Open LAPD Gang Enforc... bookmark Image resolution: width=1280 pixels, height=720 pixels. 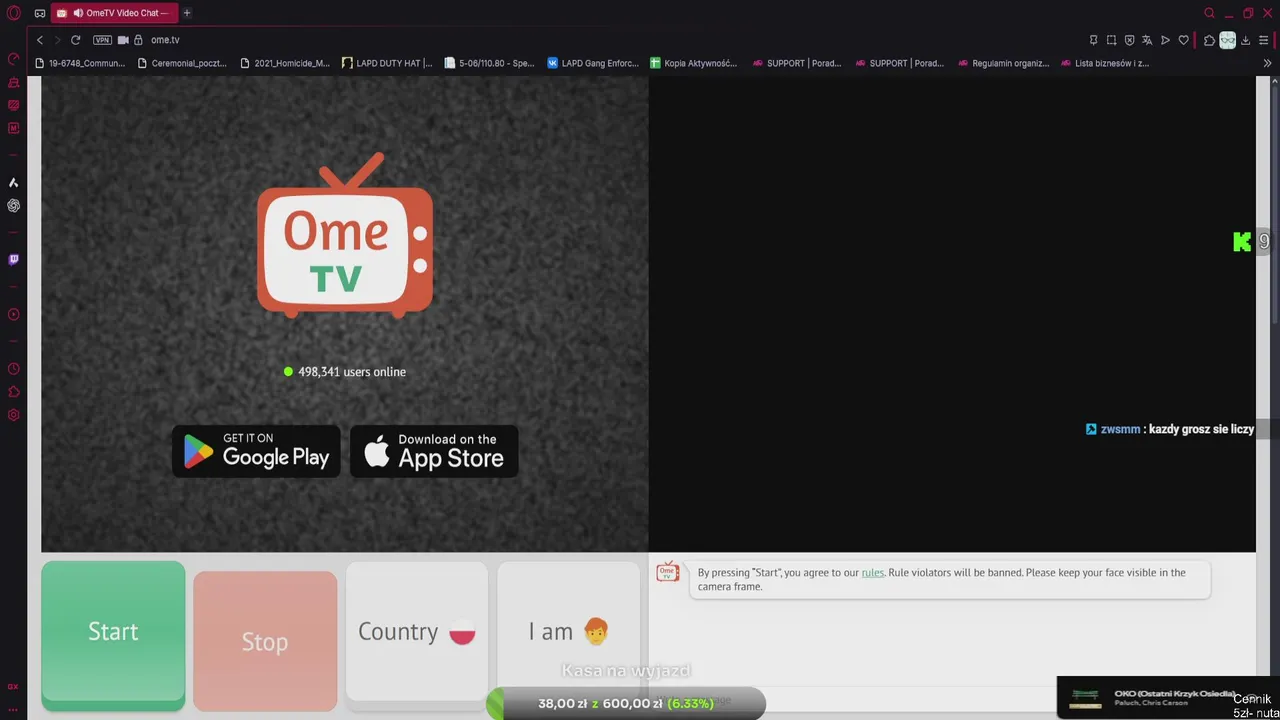tap(593, 63)
